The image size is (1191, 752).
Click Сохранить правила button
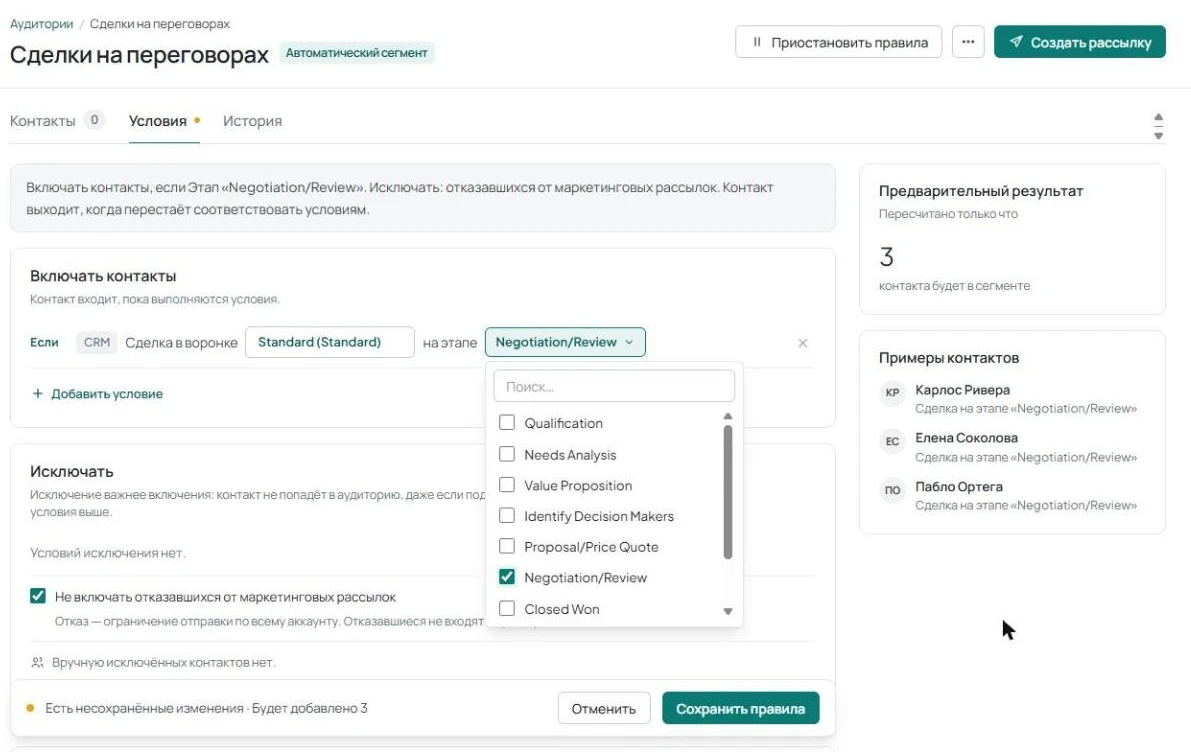tap(741, 708)
